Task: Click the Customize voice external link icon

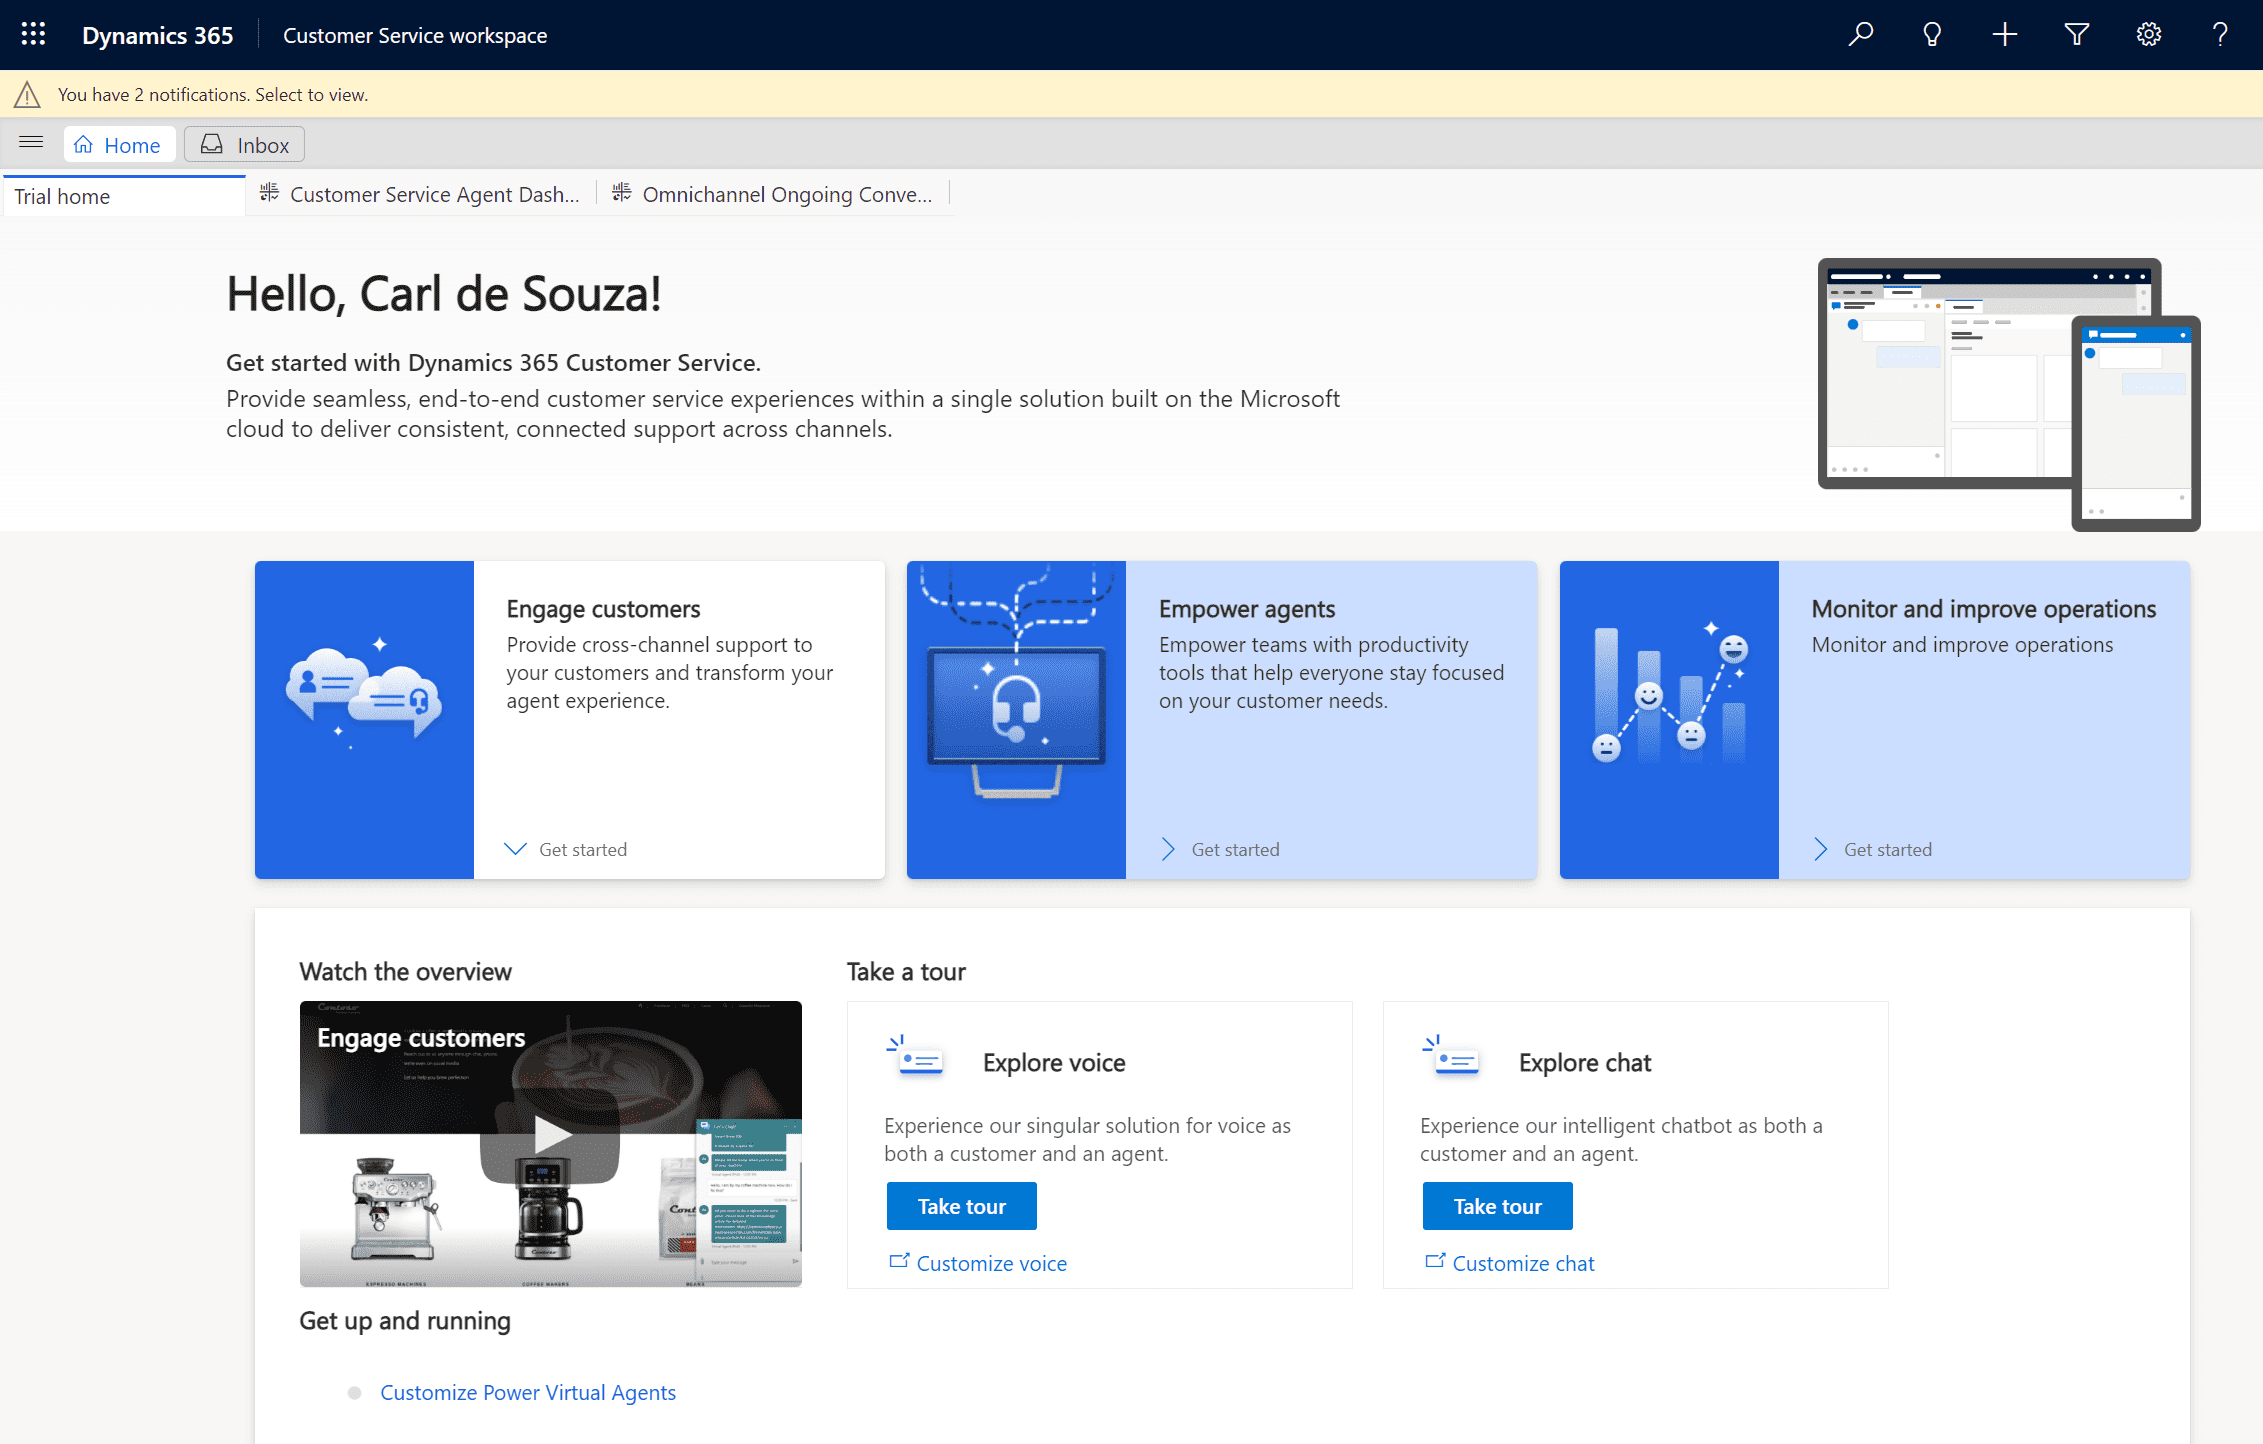Action: tap(899, 1261)
